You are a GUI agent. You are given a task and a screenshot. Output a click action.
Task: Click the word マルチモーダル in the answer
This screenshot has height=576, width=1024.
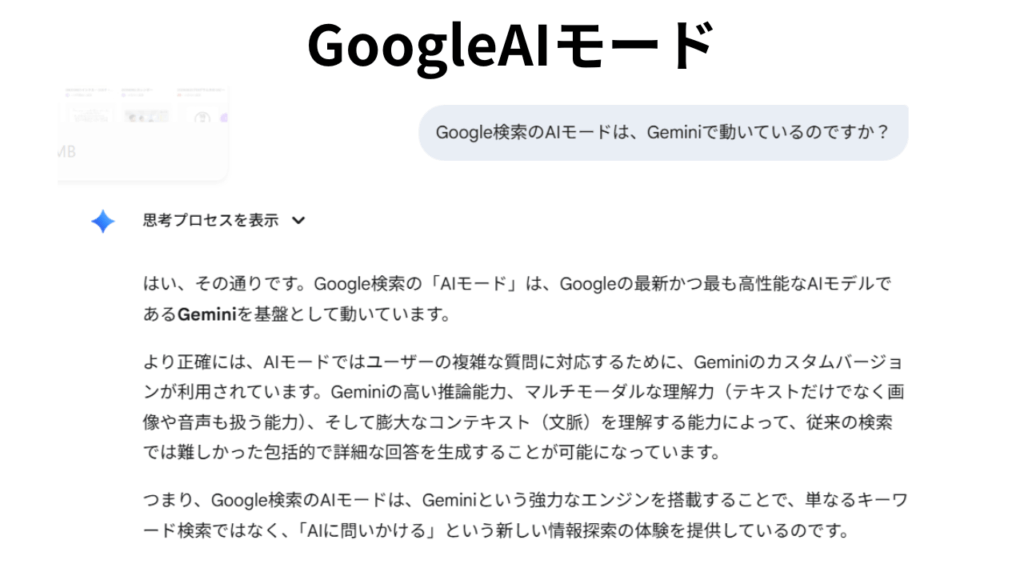coord(584,392)
